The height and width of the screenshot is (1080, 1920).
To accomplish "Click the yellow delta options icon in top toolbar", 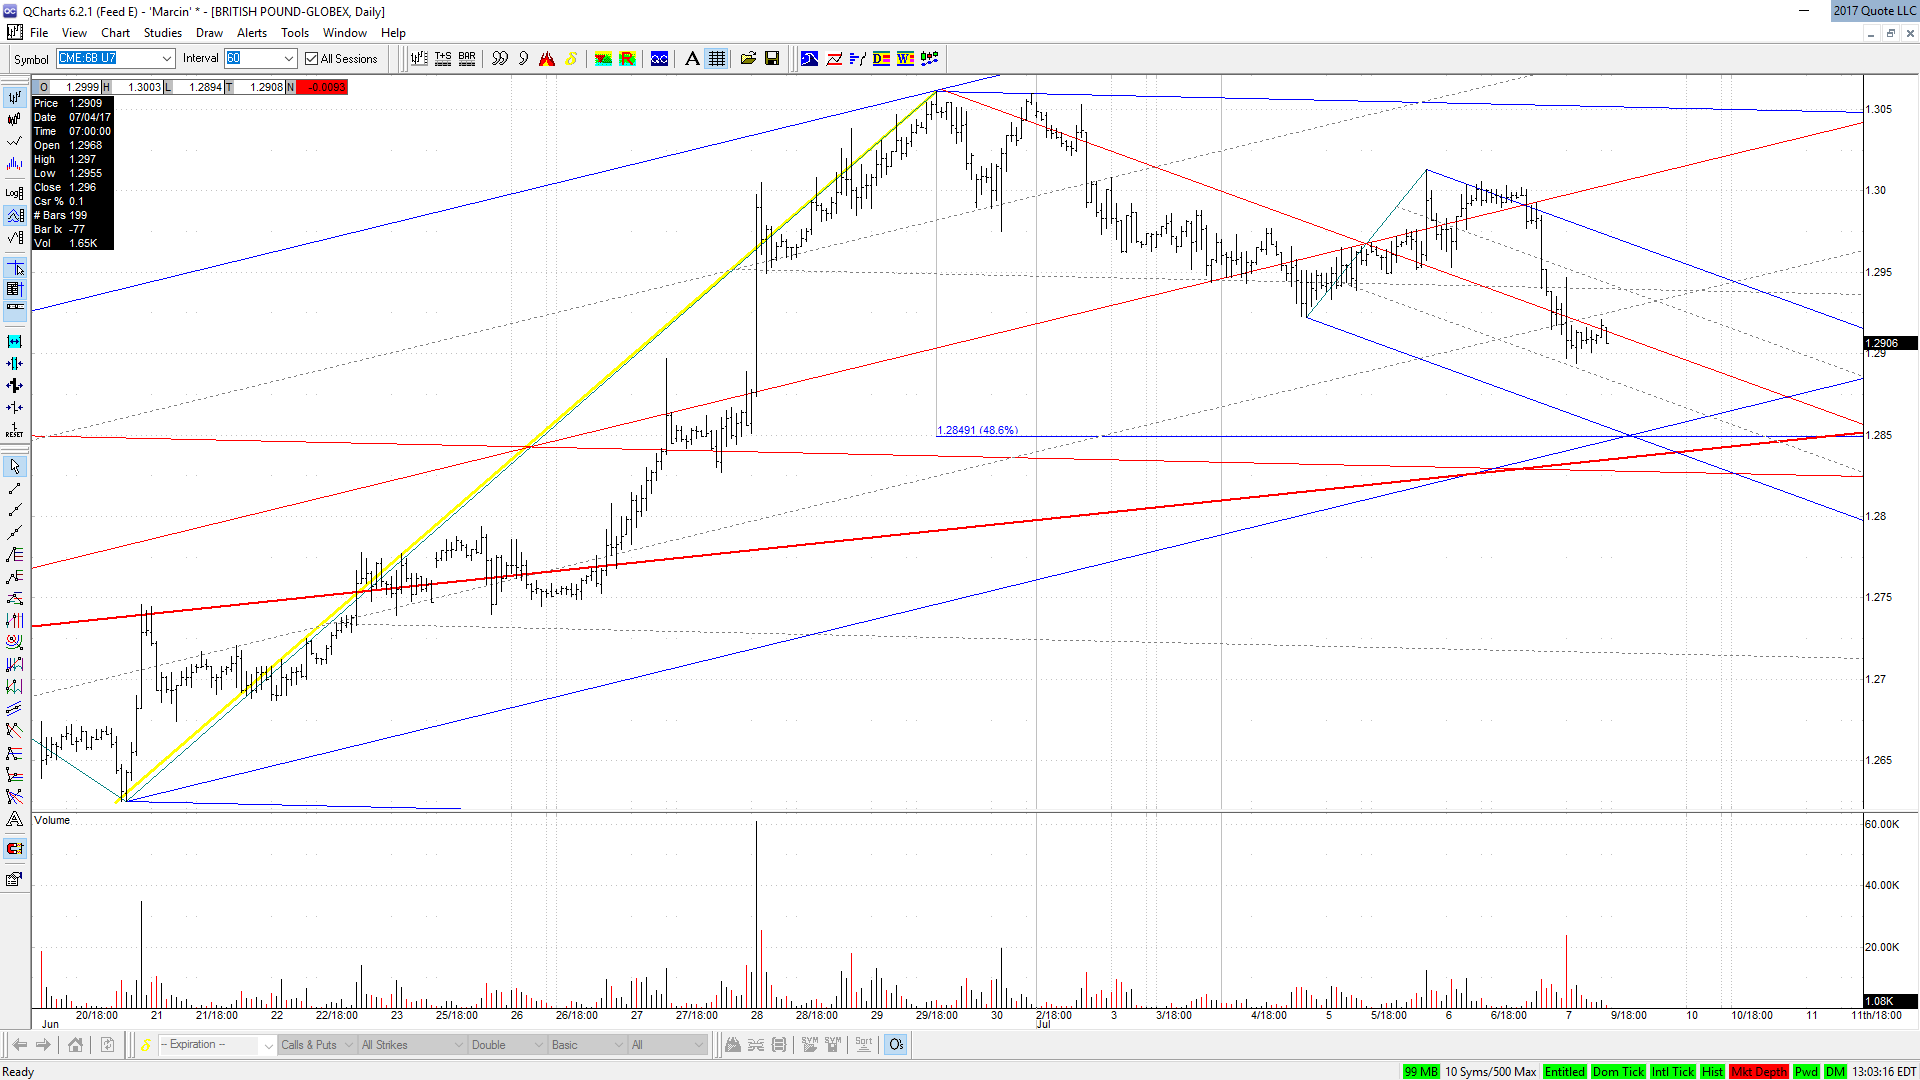I will point(571,59).
